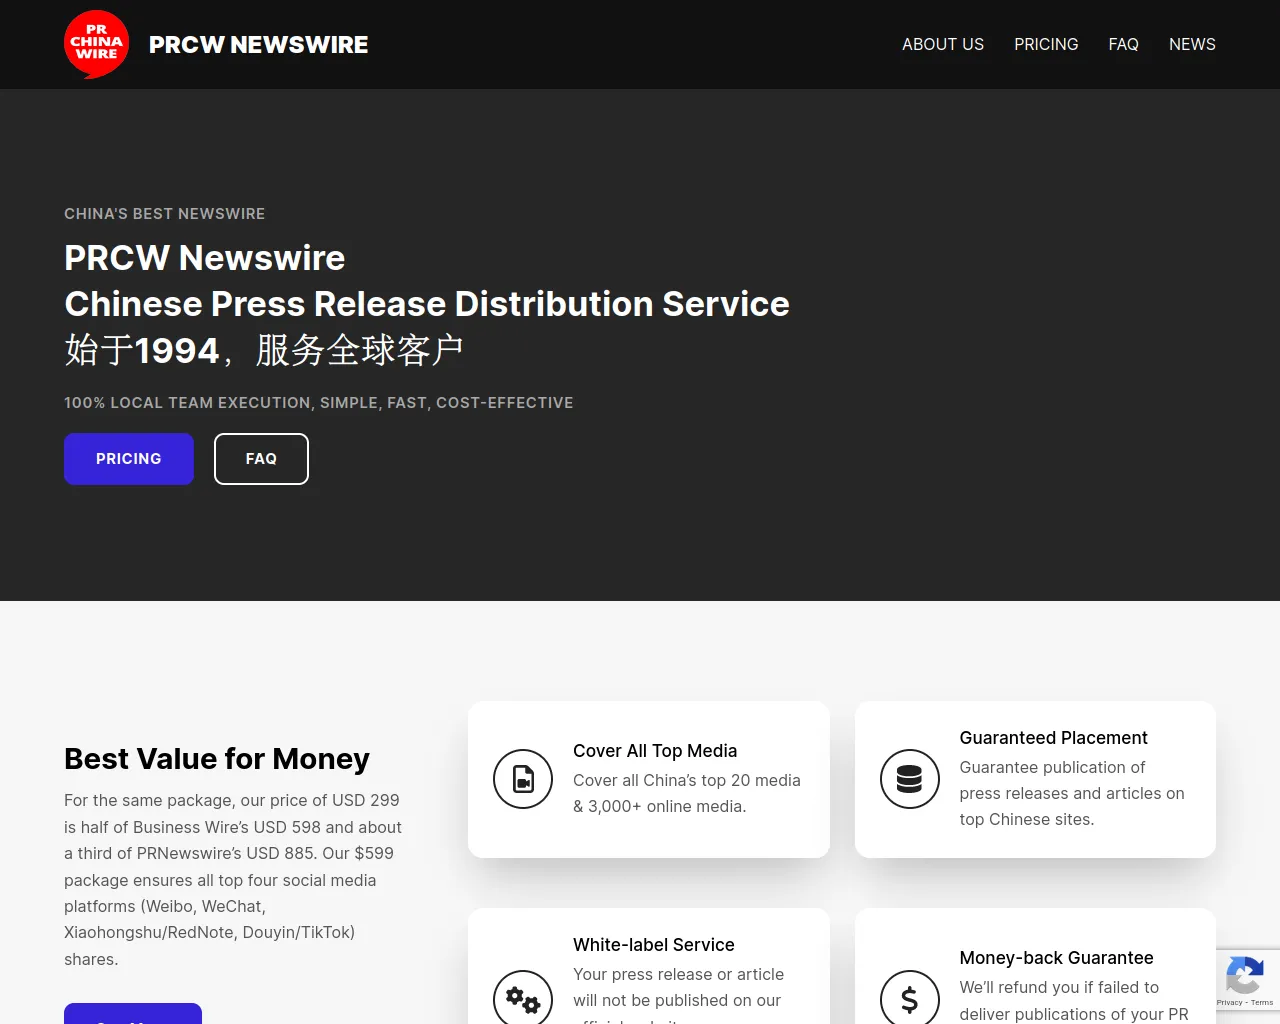Click the 100% LOCAL TEAM EXECUTION subtitle
This screenshot has height=1024, width=1280.
319,403
